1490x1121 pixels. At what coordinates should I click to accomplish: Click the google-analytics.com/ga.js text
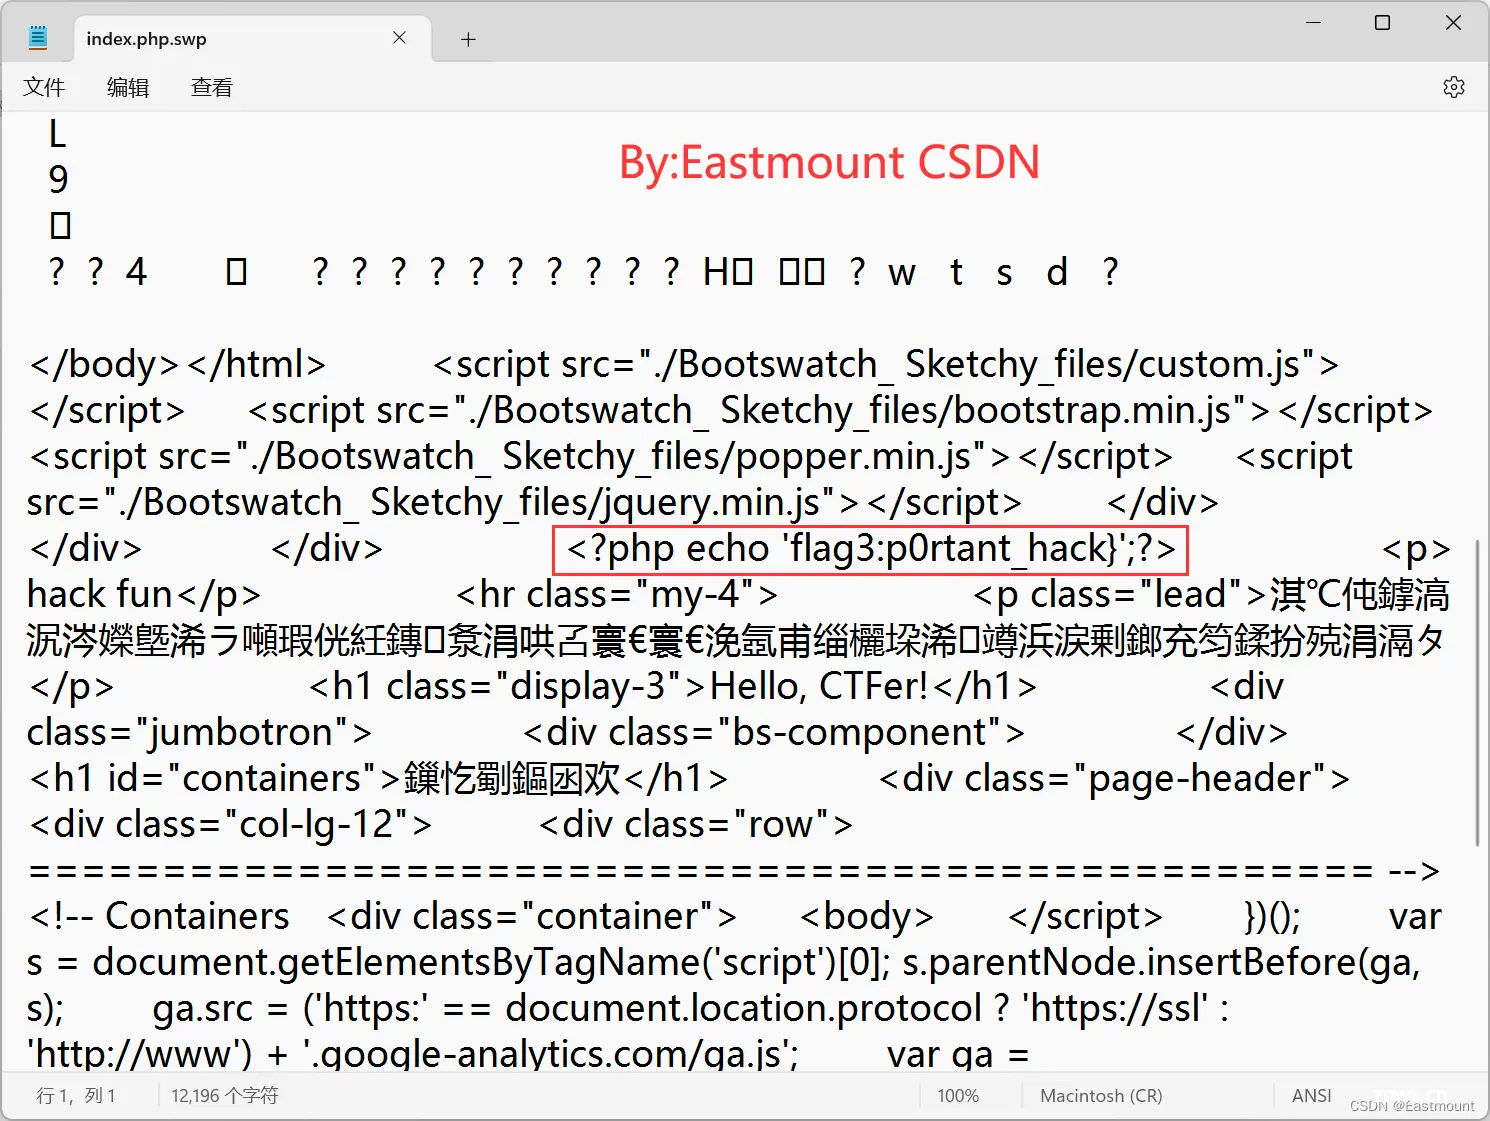point(551,1054)
